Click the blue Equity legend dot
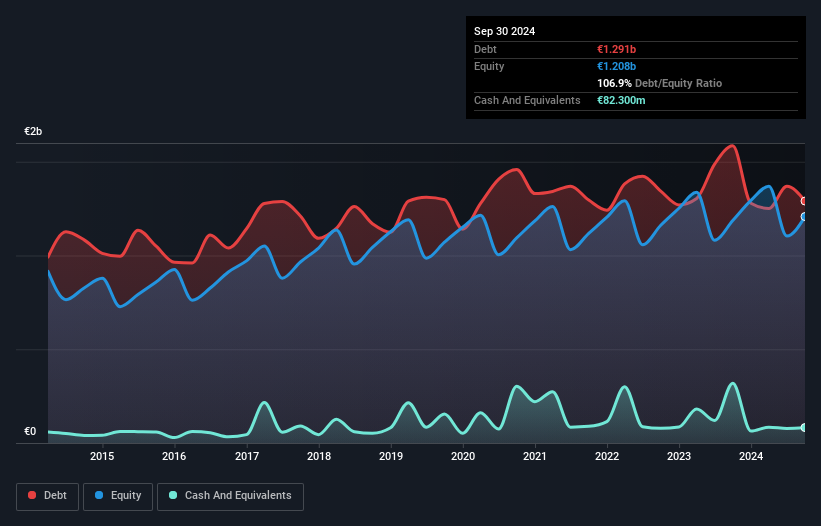The width and height of the screenshot is (821, 526). (99, 495)
